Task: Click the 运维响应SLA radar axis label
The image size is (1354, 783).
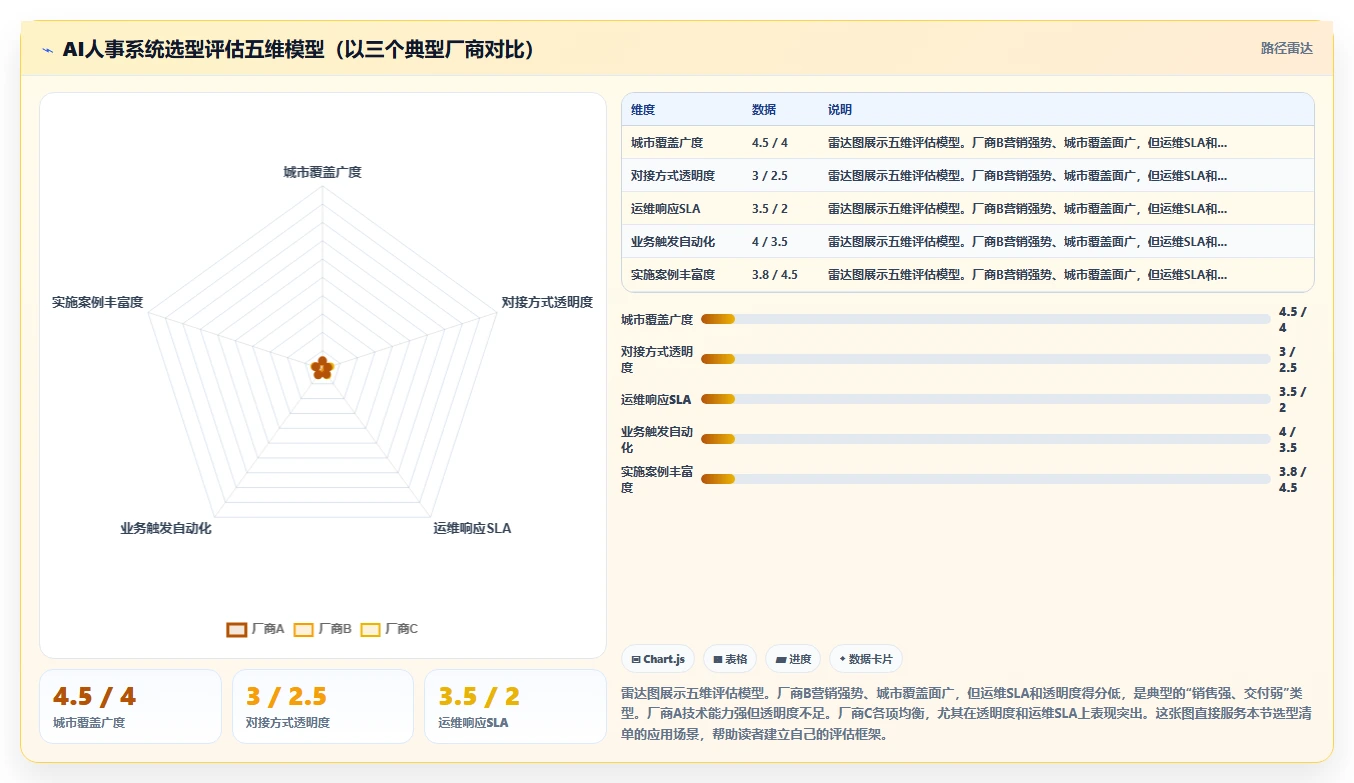Action: [x=472, y=528]
